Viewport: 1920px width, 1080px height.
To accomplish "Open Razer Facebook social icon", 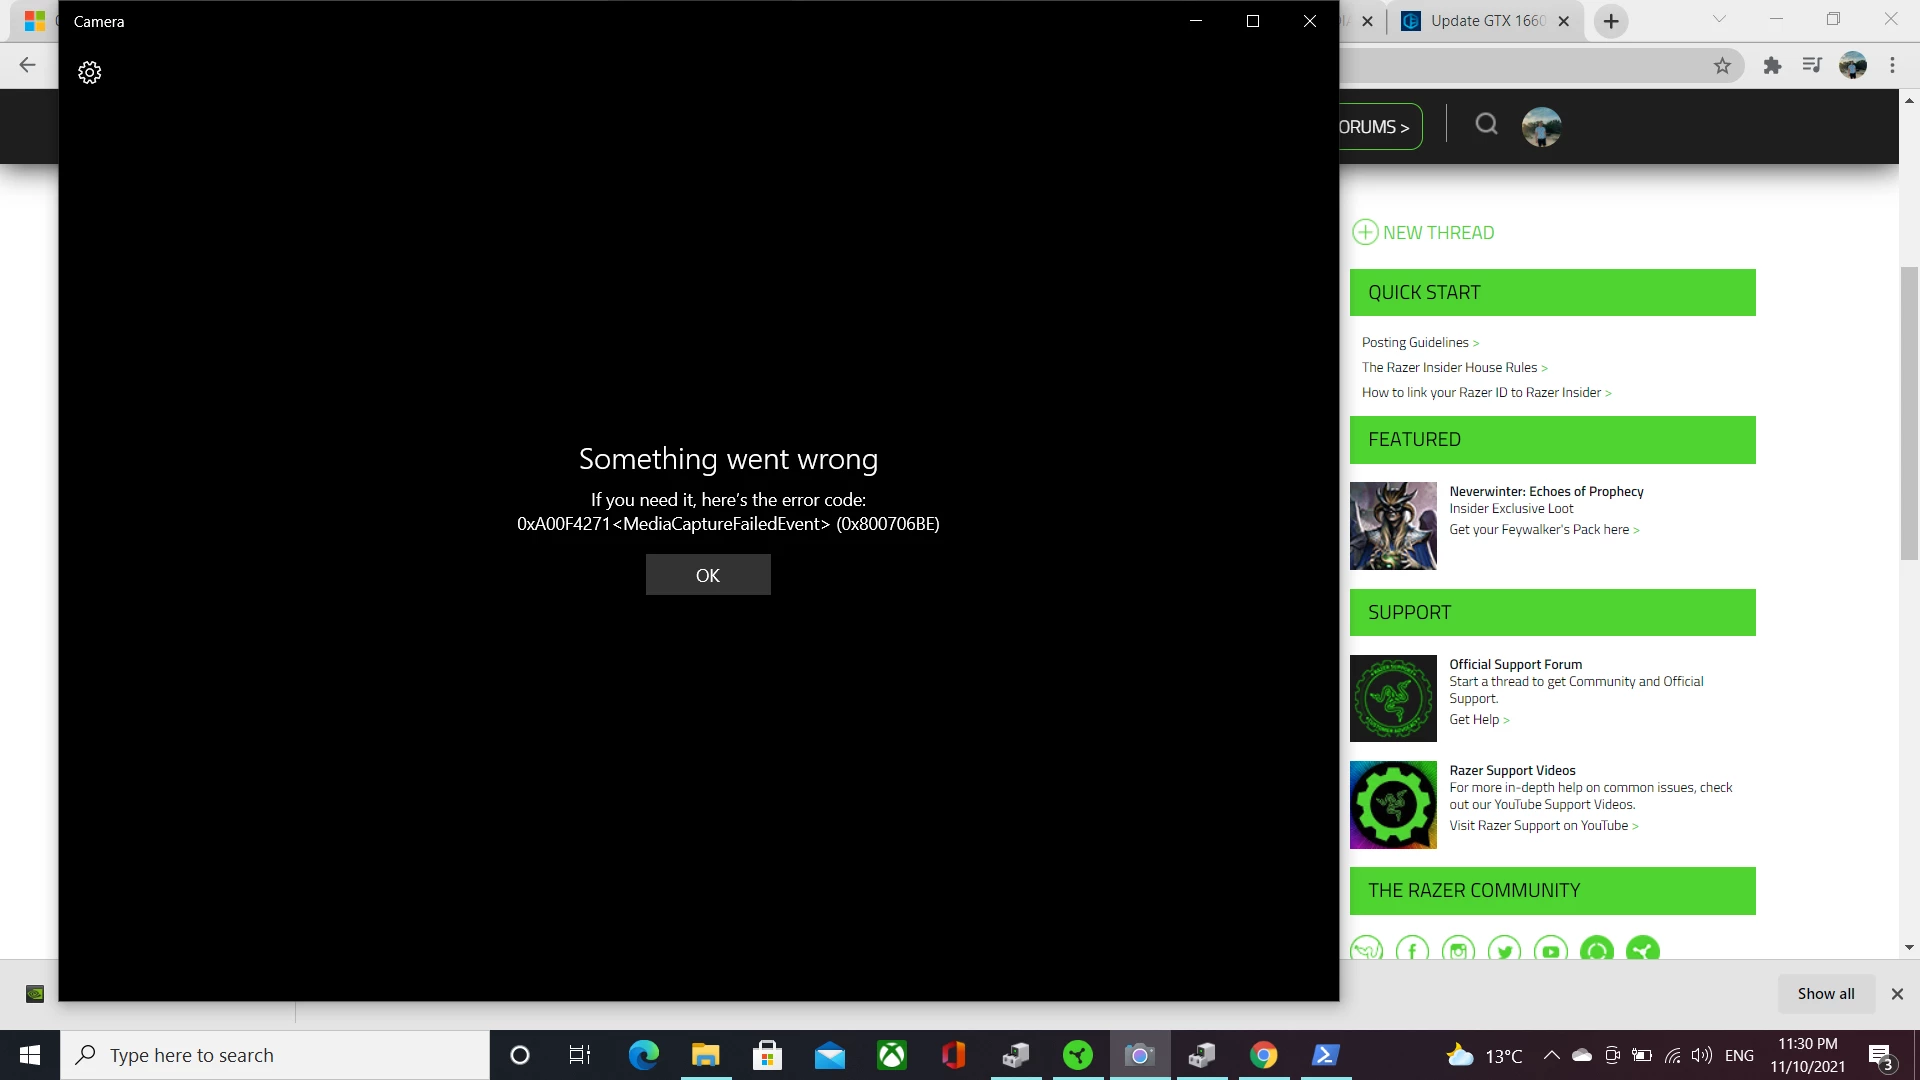I will click(x=1412, y=950).
